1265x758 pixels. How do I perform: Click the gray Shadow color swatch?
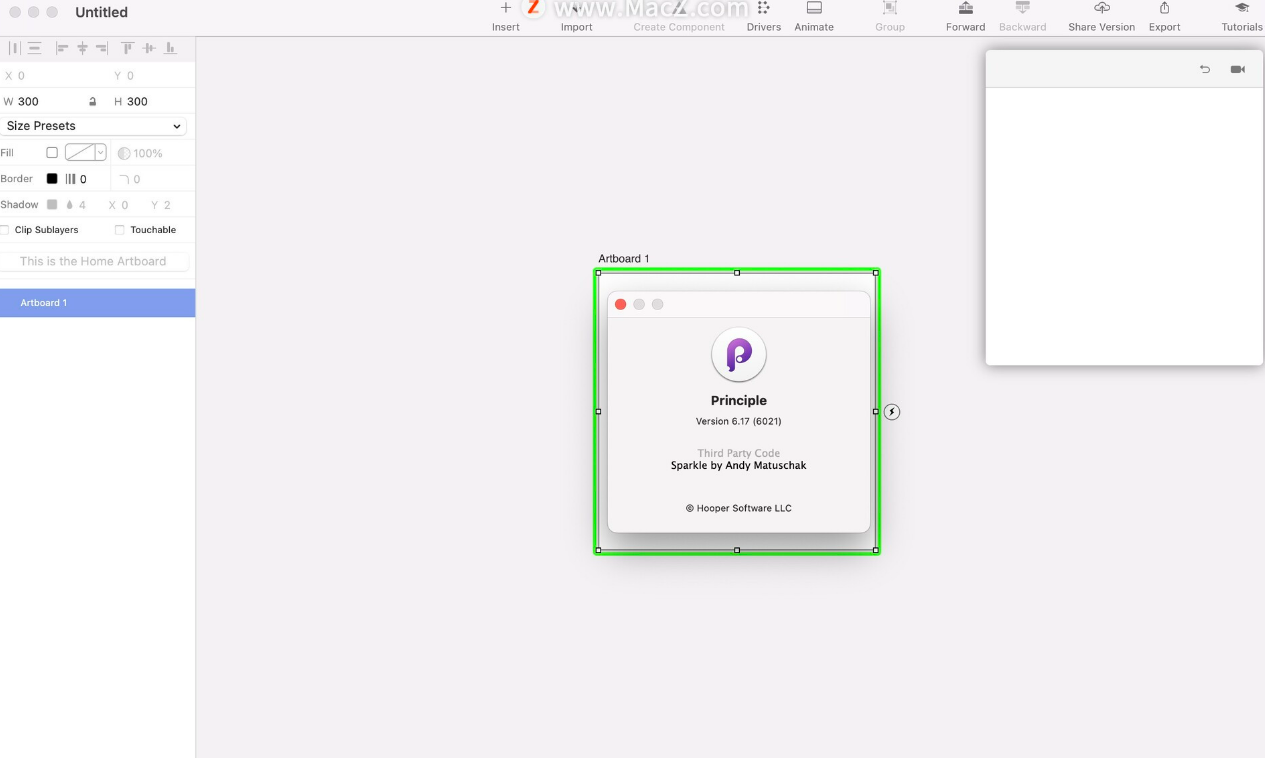pos(52,205)
